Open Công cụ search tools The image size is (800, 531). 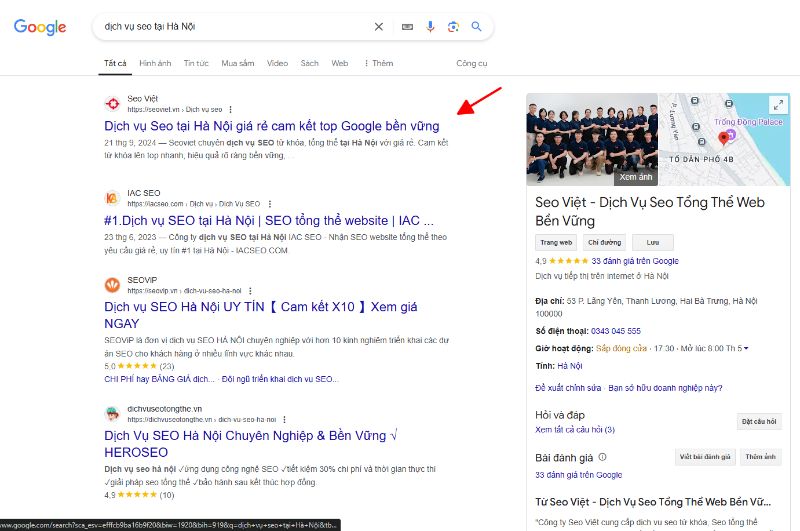click(471, 63)
